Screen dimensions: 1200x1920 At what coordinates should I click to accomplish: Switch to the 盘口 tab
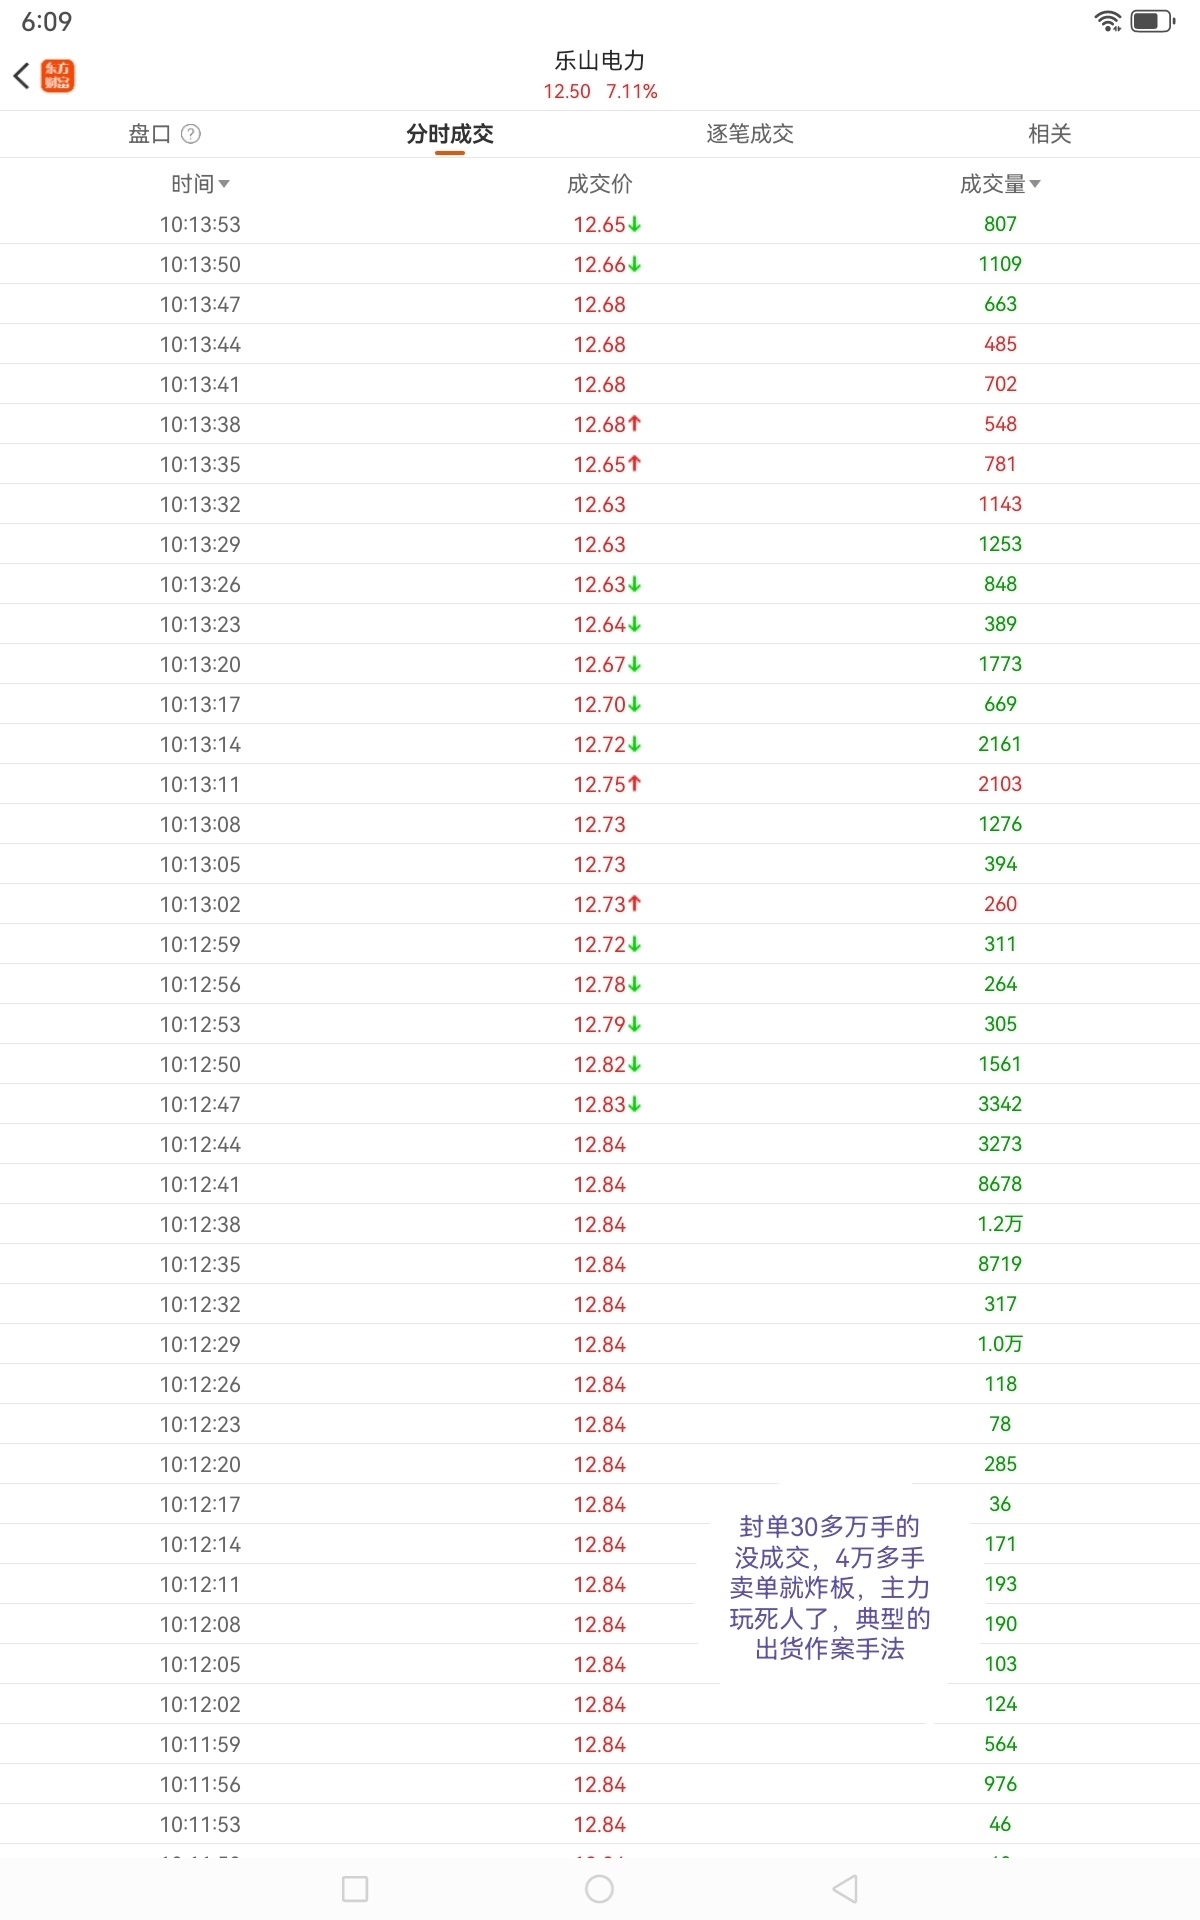150,134
